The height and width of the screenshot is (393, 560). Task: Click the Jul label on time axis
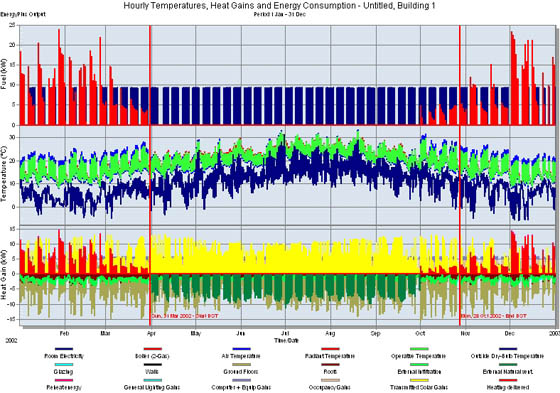285,334
